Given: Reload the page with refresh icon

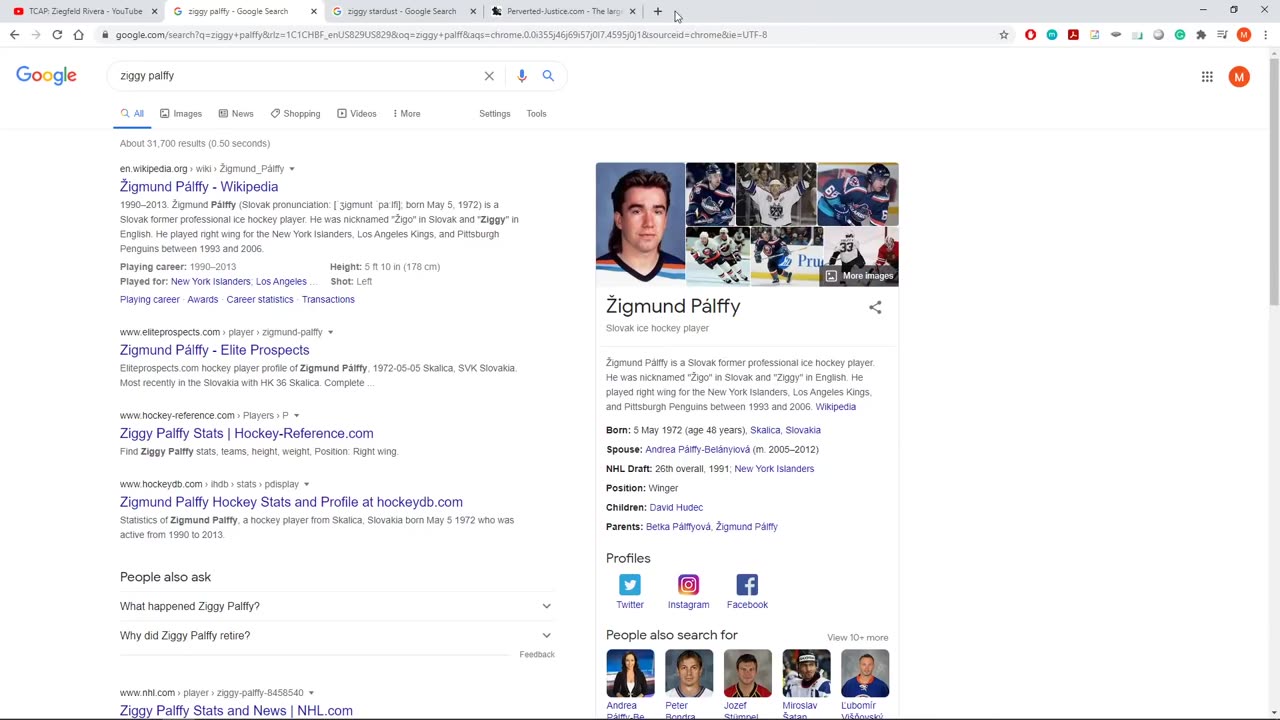Looking at the screenshot, I should point(57,35).
